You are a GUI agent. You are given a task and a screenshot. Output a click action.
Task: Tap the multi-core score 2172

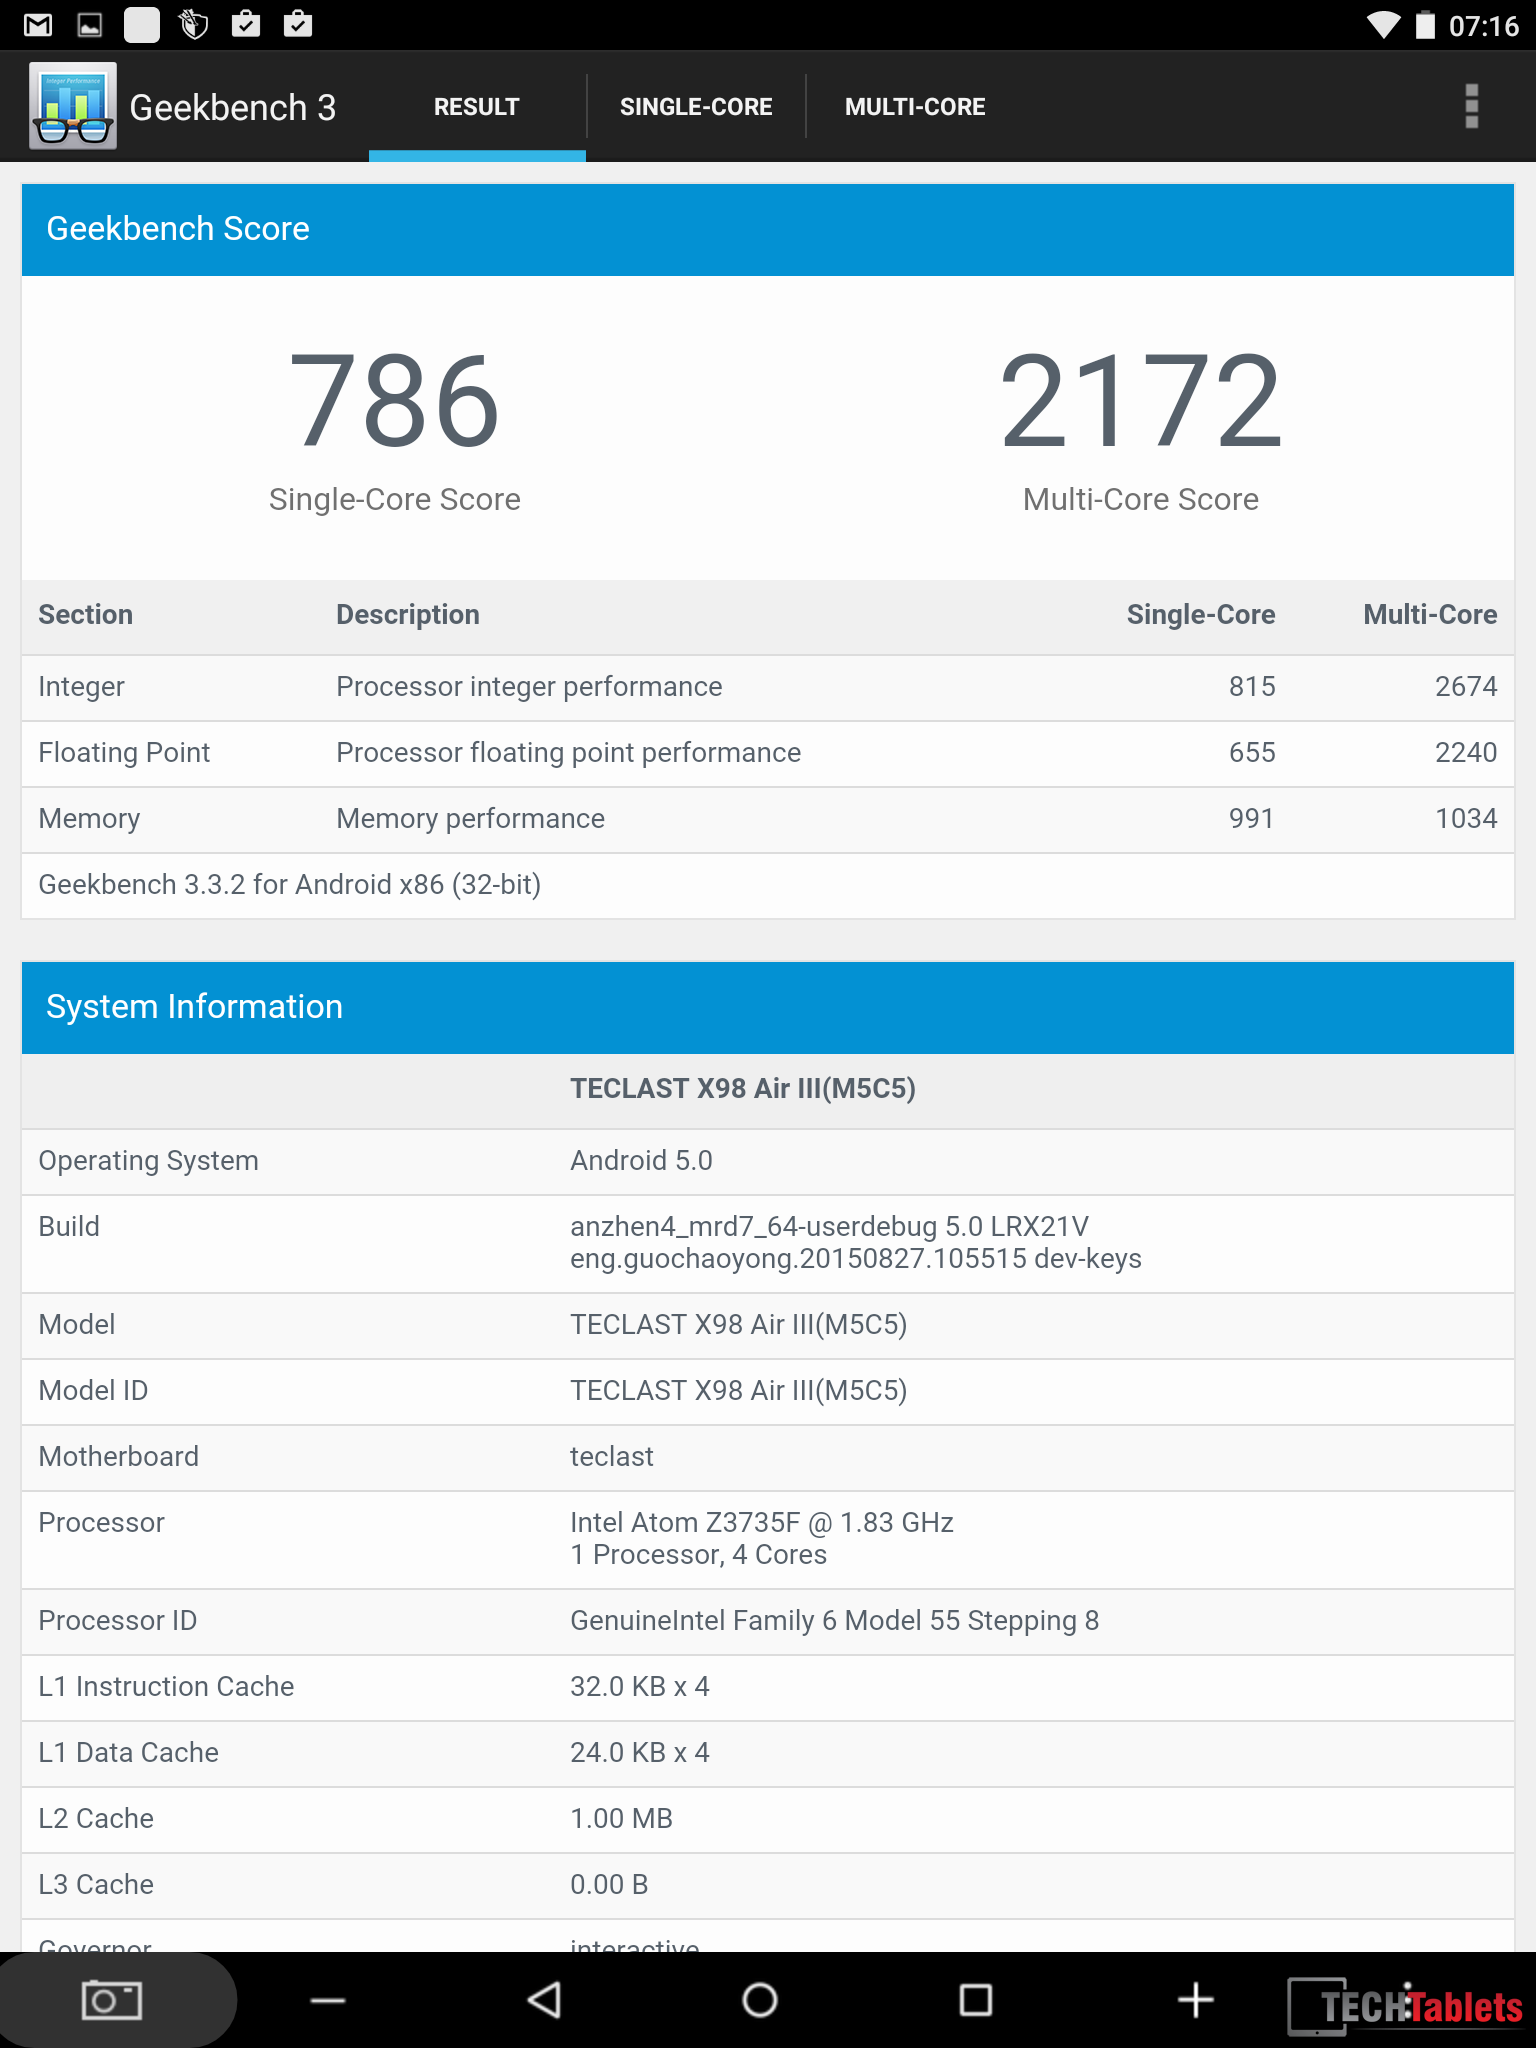(1141, 402)
